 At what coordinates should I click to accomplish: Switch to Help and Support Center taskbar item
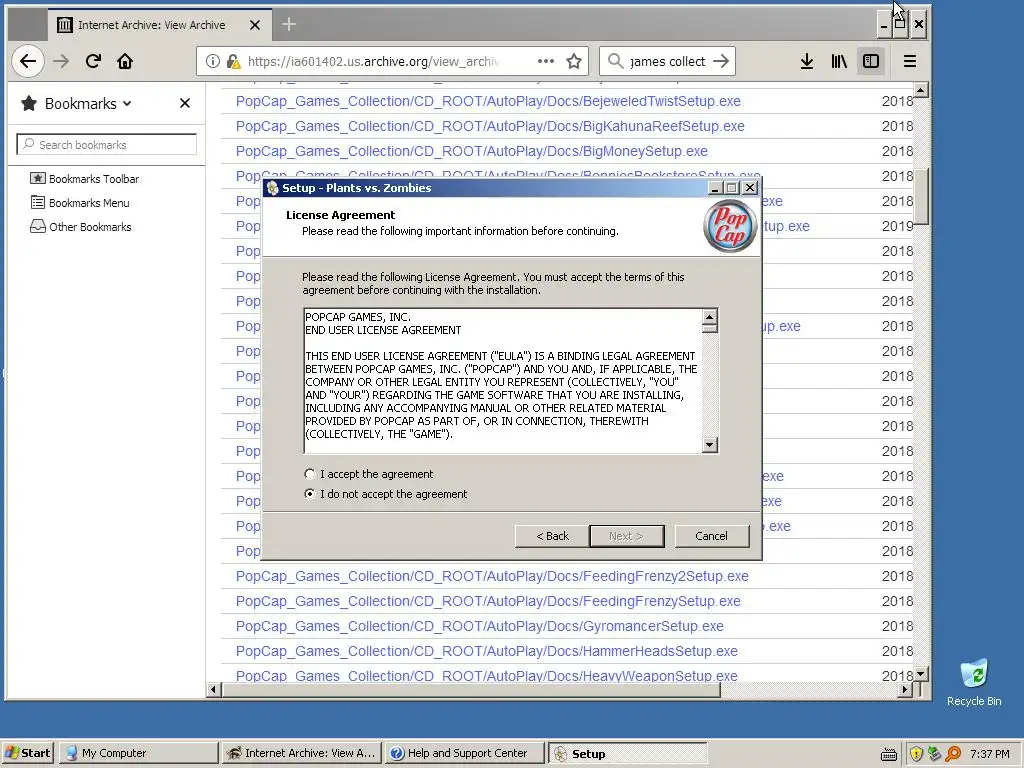click(x=464, y=753)
